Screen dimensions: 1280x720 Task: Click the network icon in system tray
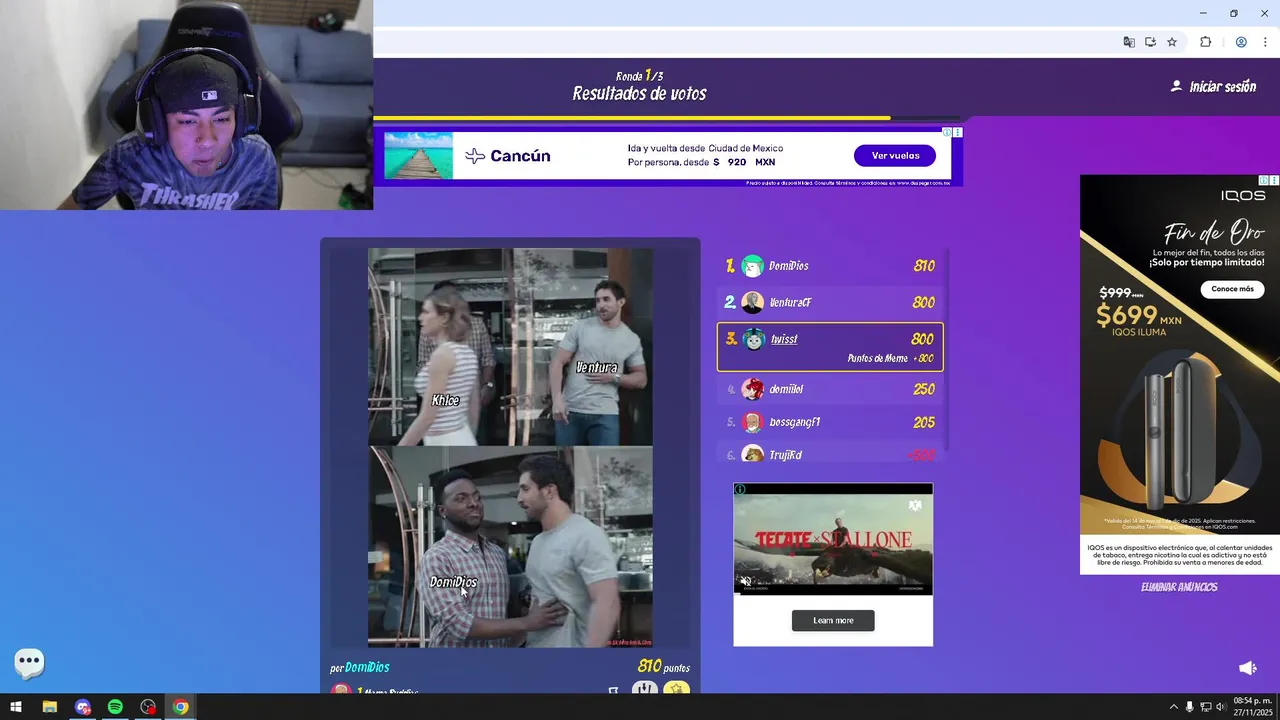point(1205,707)
